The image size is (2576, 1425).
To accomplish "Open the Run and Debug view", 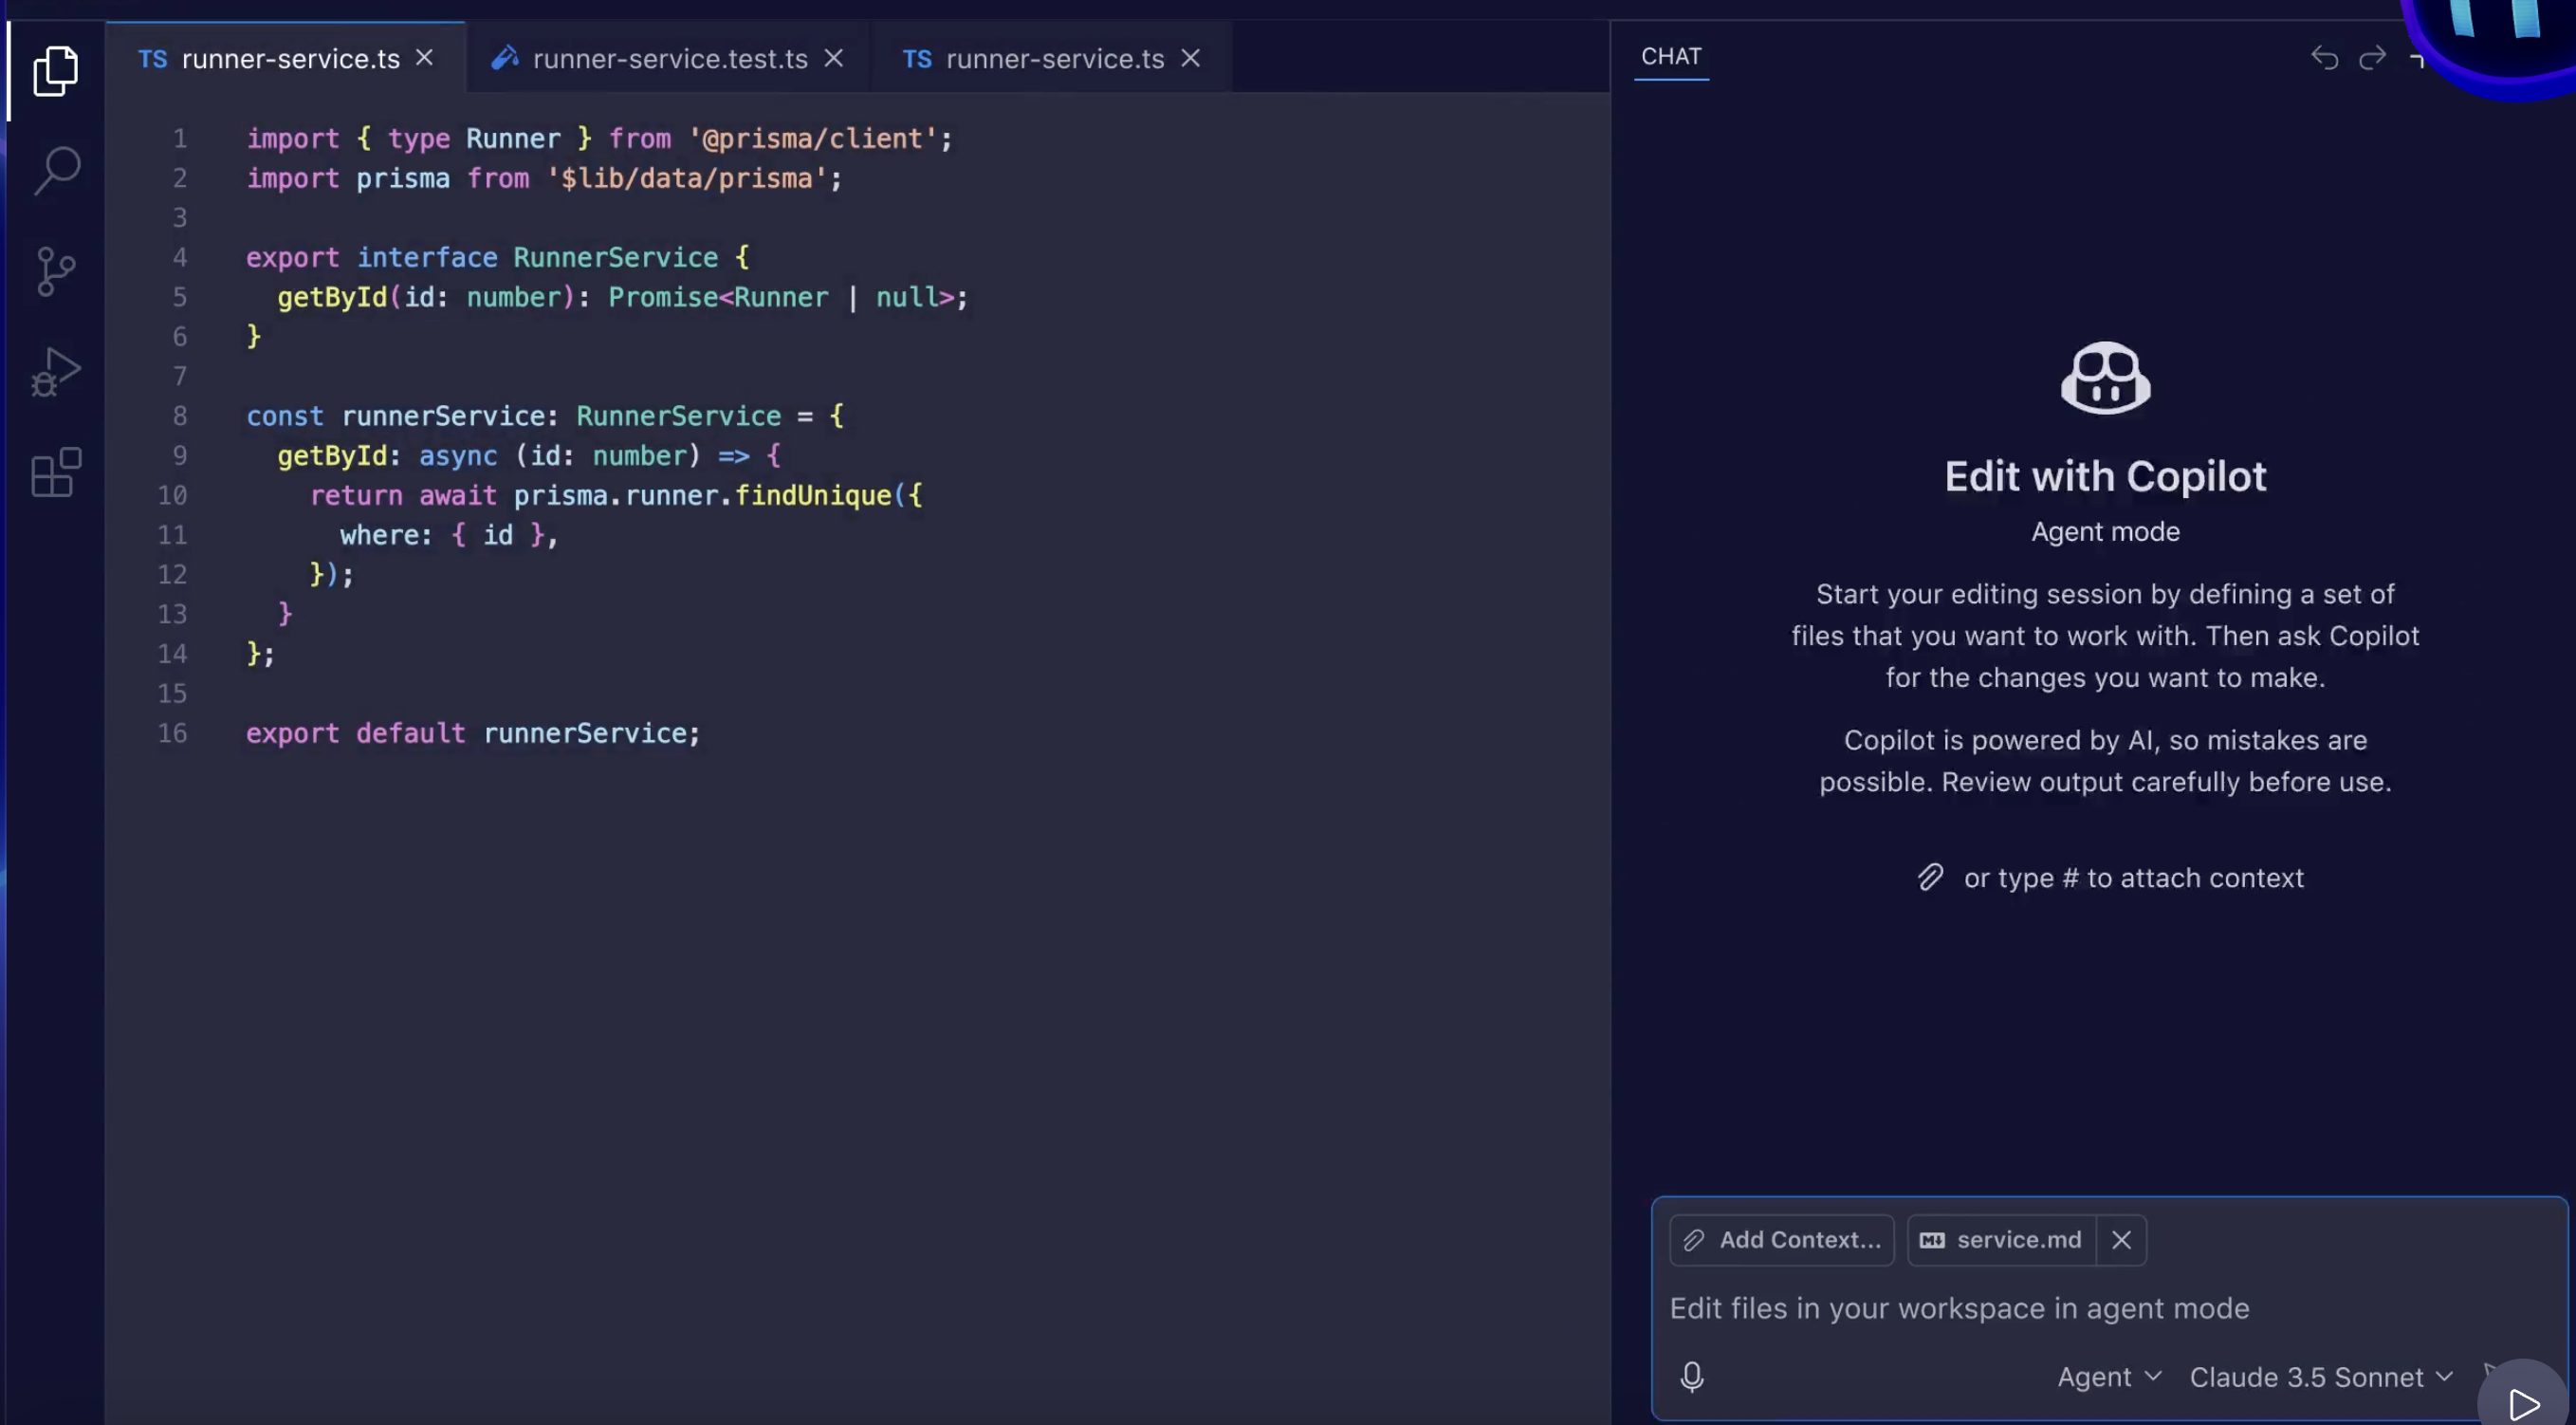I will click(x=56, y=372).
